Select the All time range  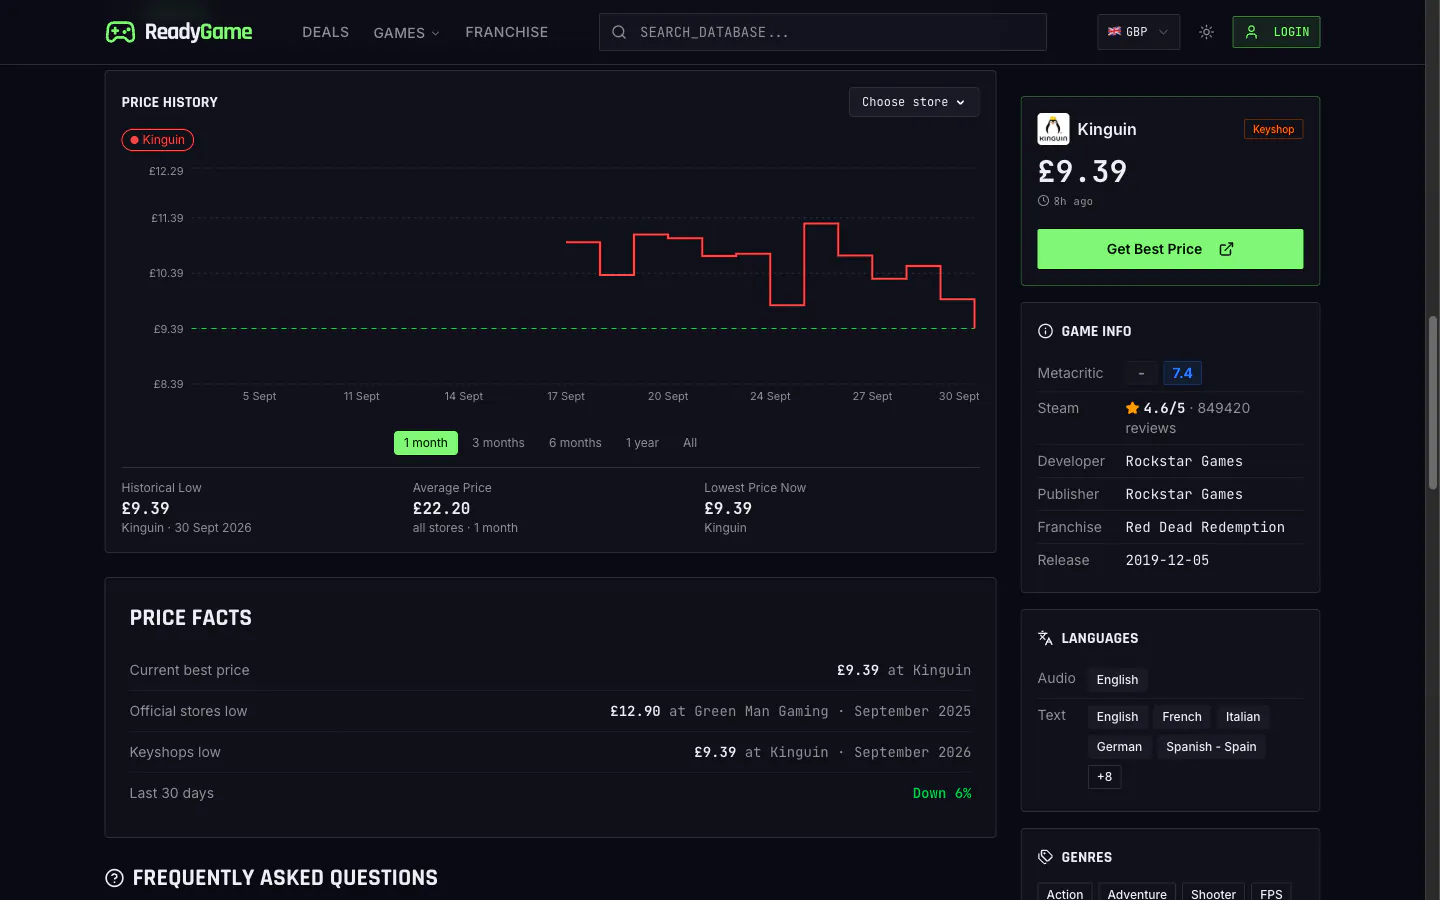click(x=690, y=443)
